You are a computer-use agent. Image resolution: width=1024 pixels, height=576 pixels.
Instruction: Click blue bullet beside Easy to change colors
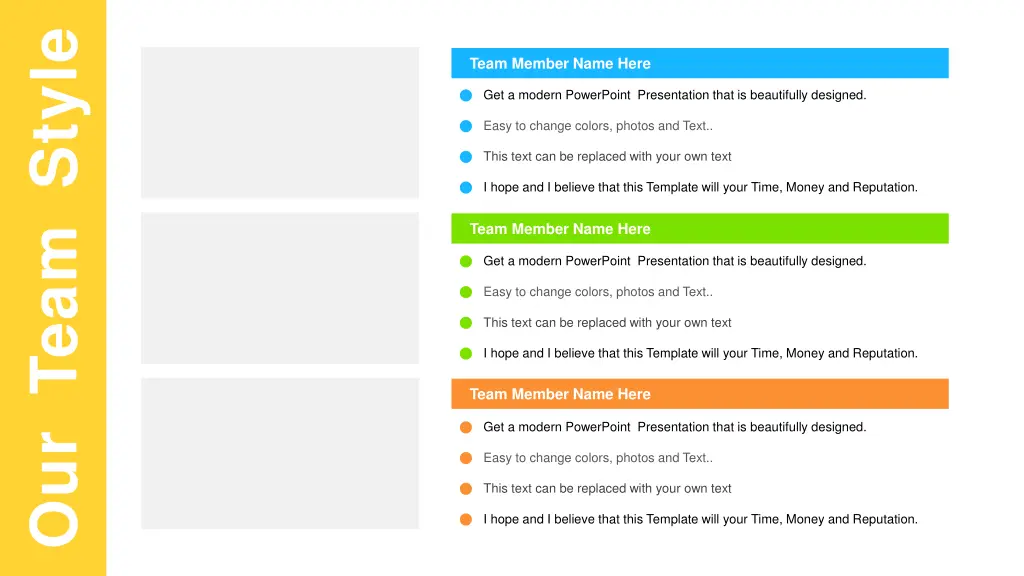pyautogui.click(x=466, y=126)
